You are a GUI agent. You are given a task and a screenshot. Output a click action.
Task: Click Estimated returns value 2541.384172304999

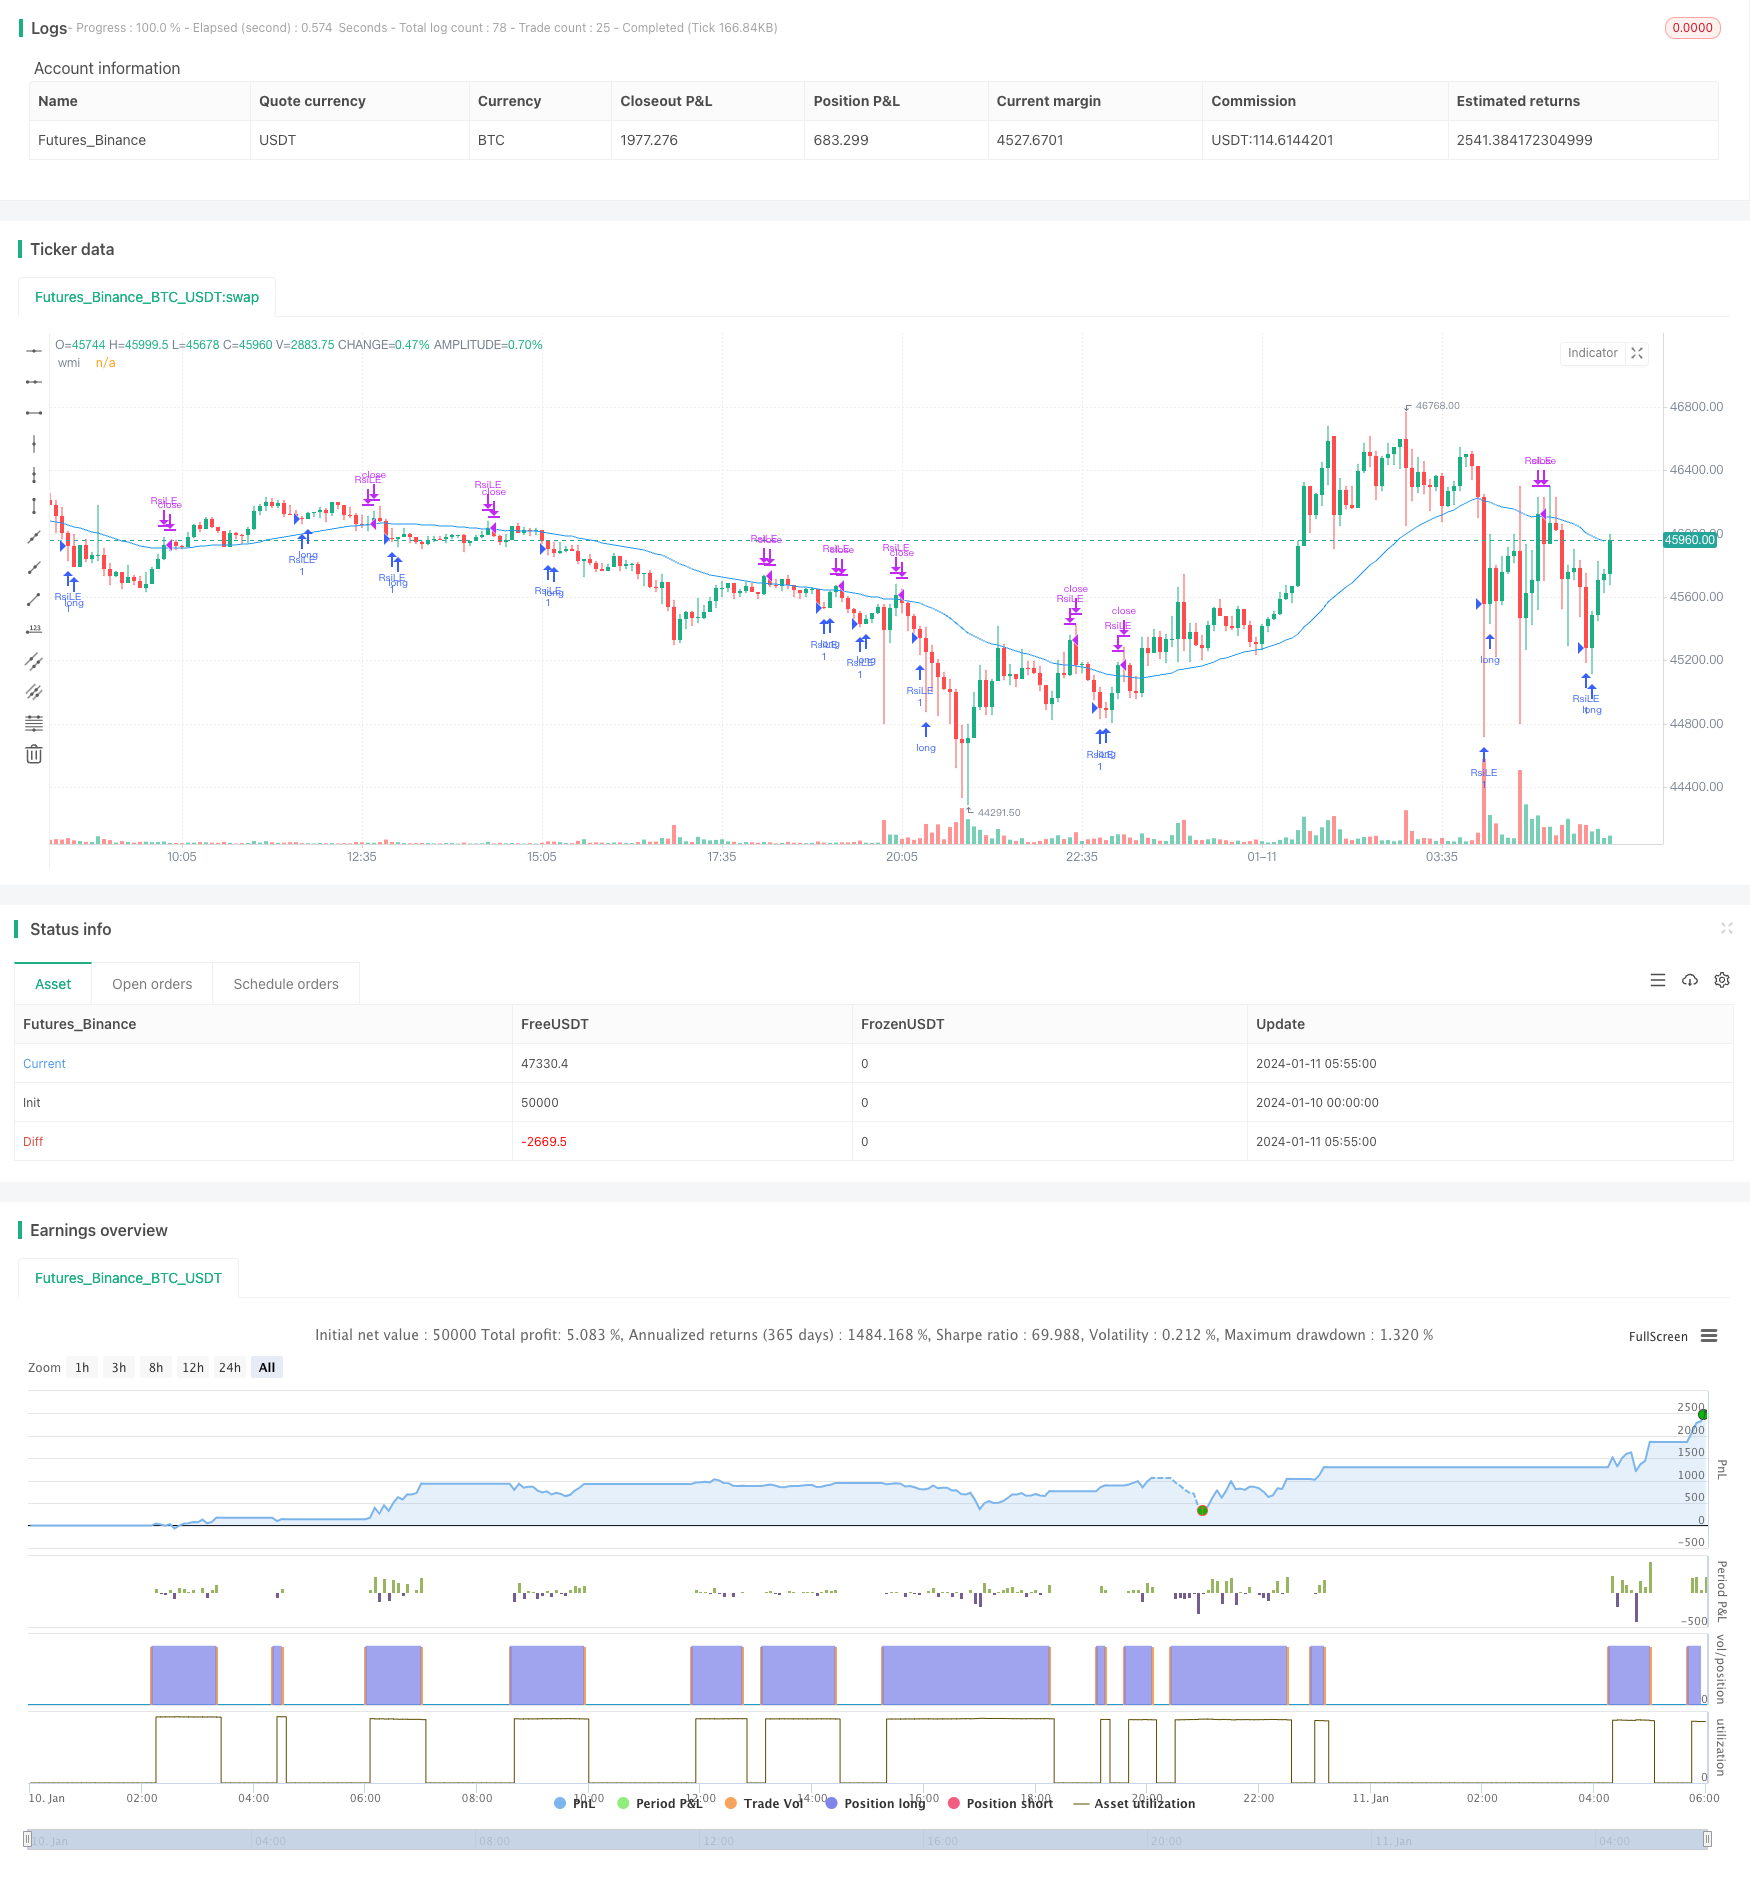pos(1524,140)
